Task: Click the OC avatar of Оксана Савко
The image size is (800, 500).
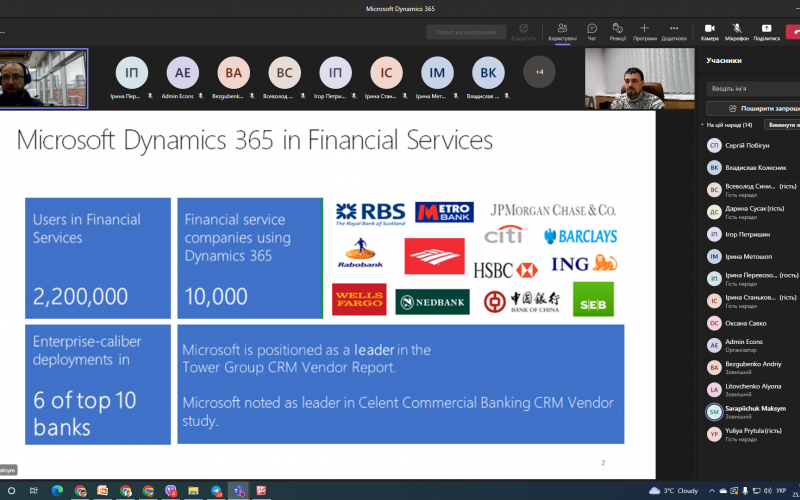Action: pos(714,323)
